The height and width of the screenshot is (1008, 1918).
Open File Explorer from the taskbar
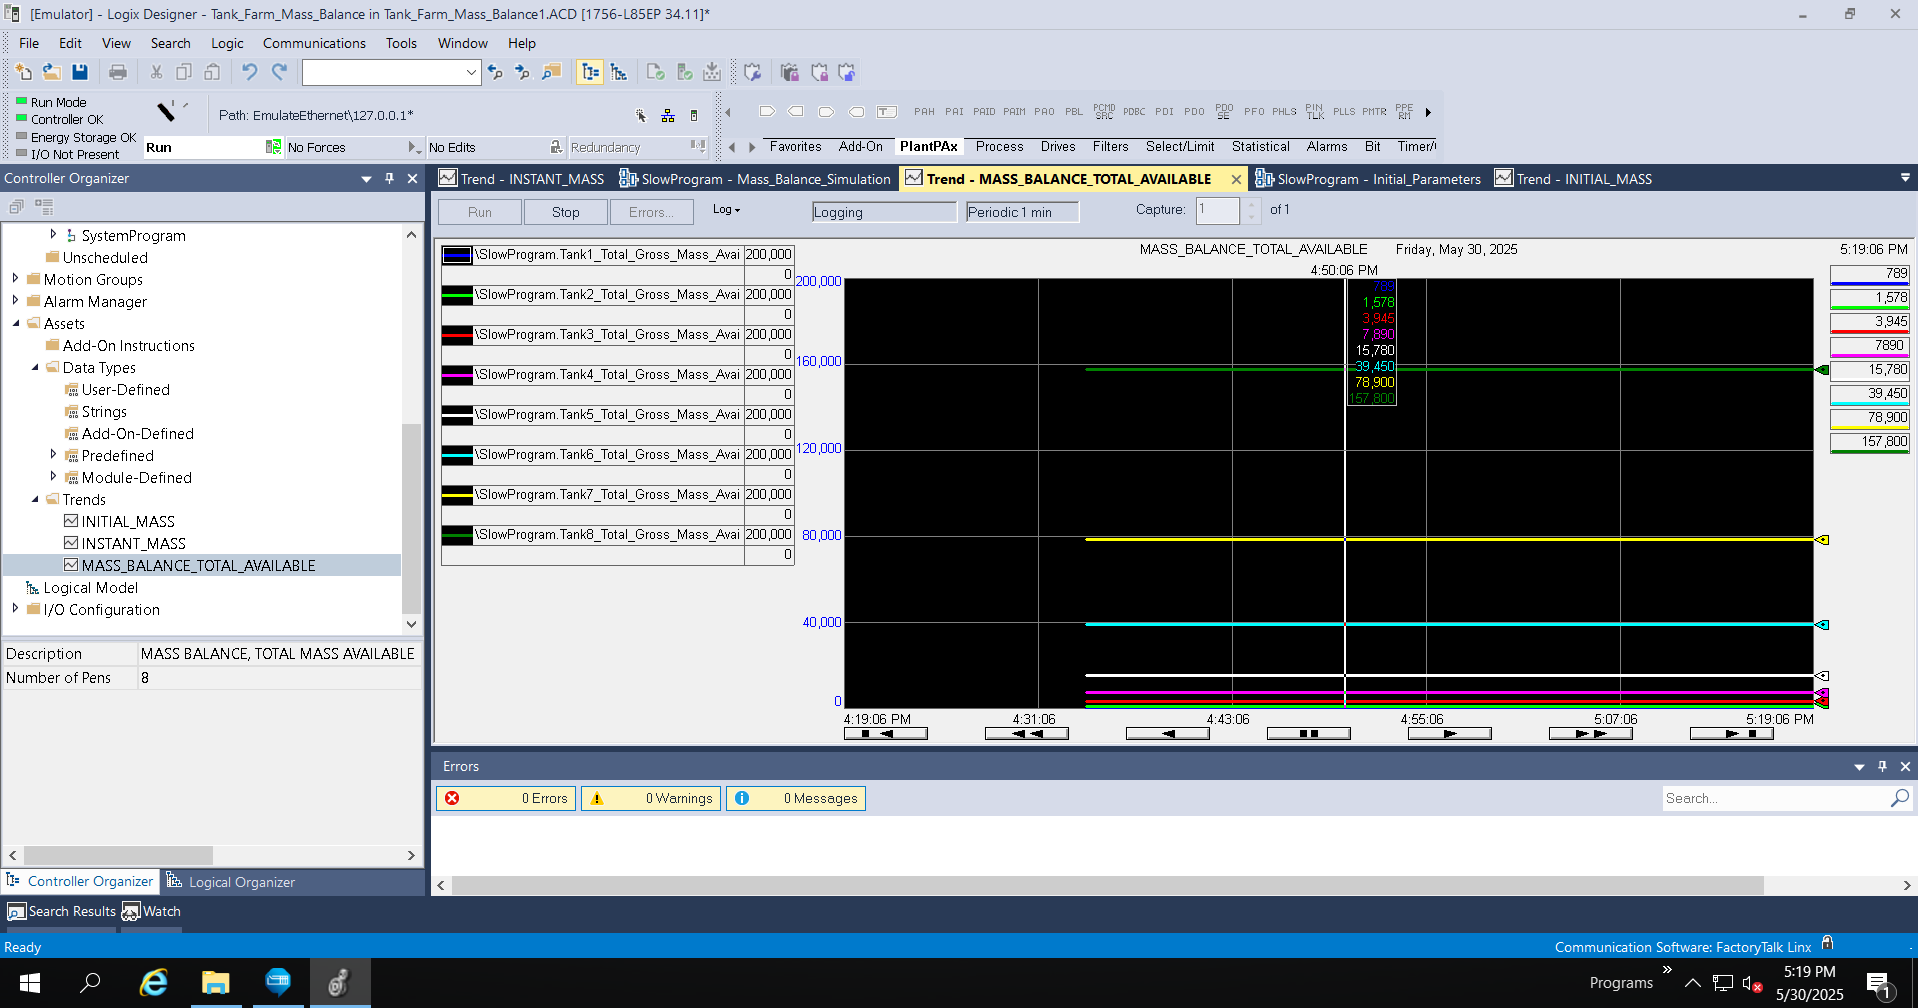pyautogui.click(x=215, y=983)
